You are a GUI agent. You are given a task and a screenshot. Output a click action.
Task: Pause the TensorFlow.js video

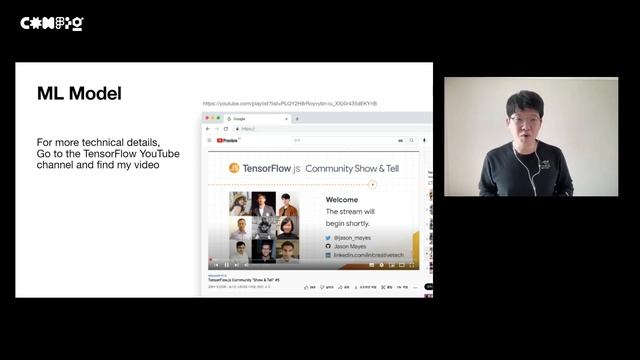coord(227,265)
